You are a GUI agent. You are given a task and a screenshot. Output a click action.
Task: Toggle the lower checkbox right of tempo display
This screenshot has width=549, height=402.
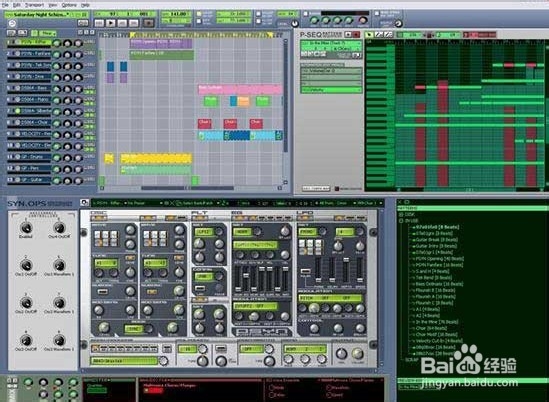coord(199,21)
